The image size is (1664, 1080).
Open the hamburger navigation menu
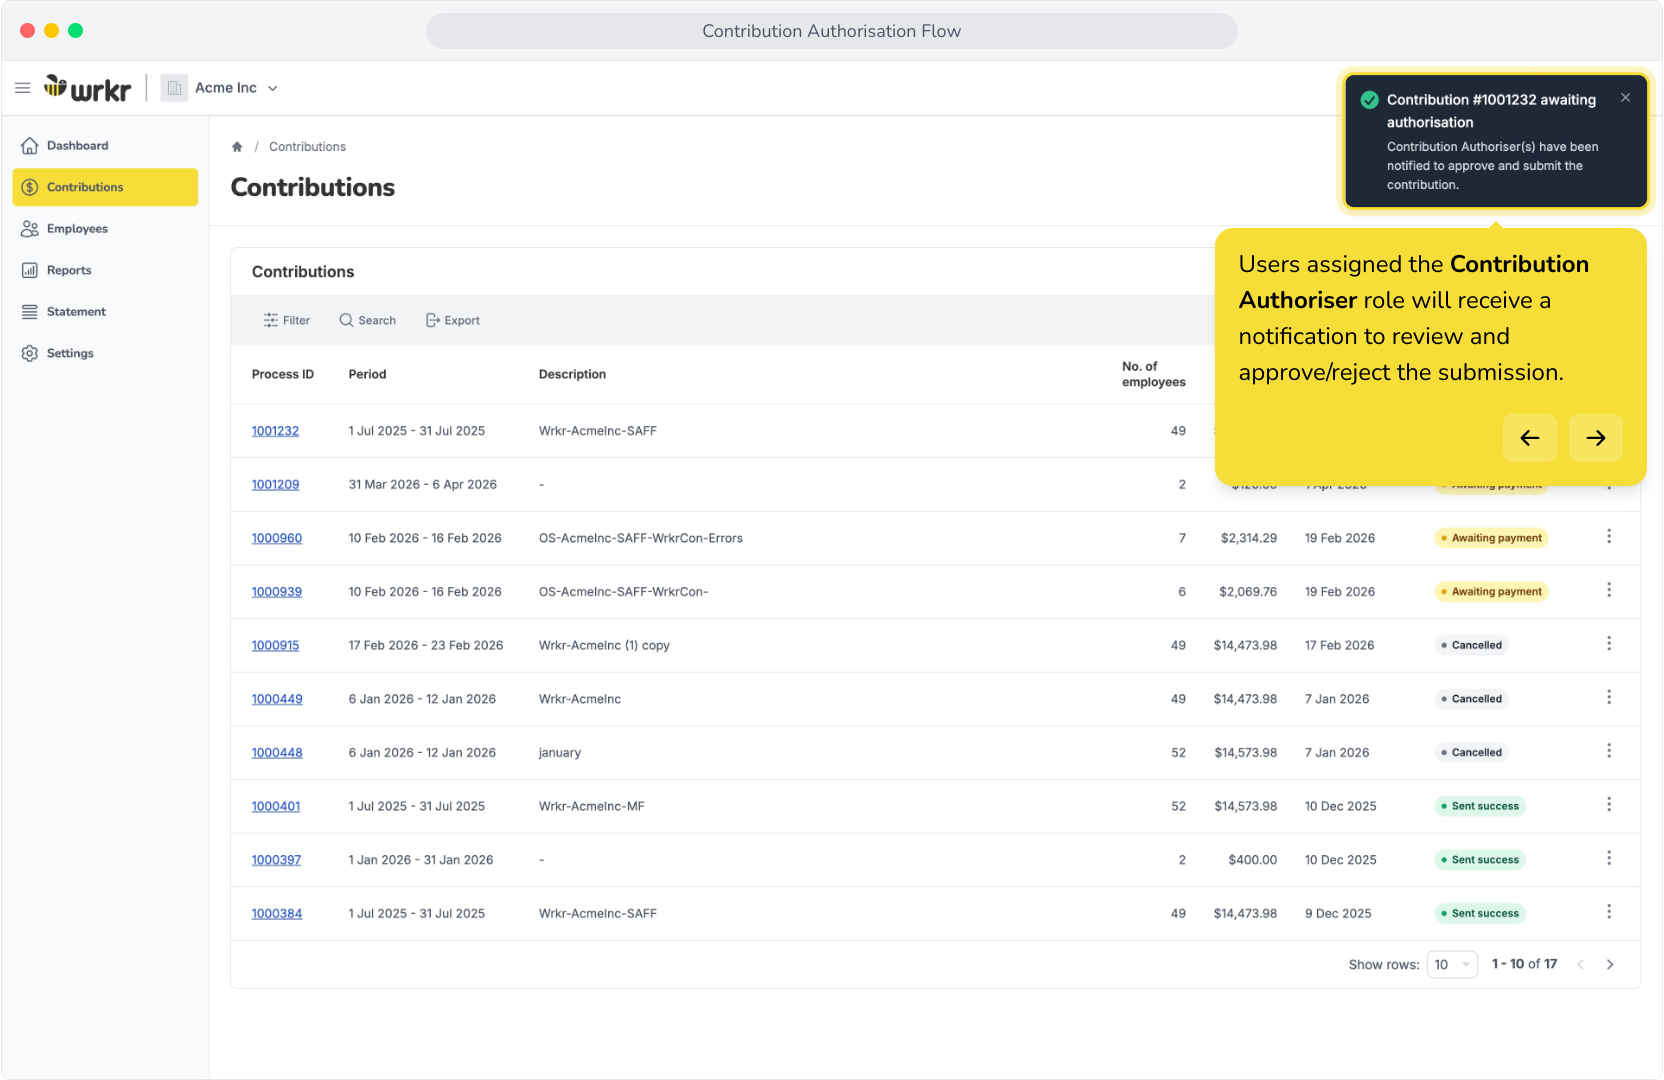23,88
